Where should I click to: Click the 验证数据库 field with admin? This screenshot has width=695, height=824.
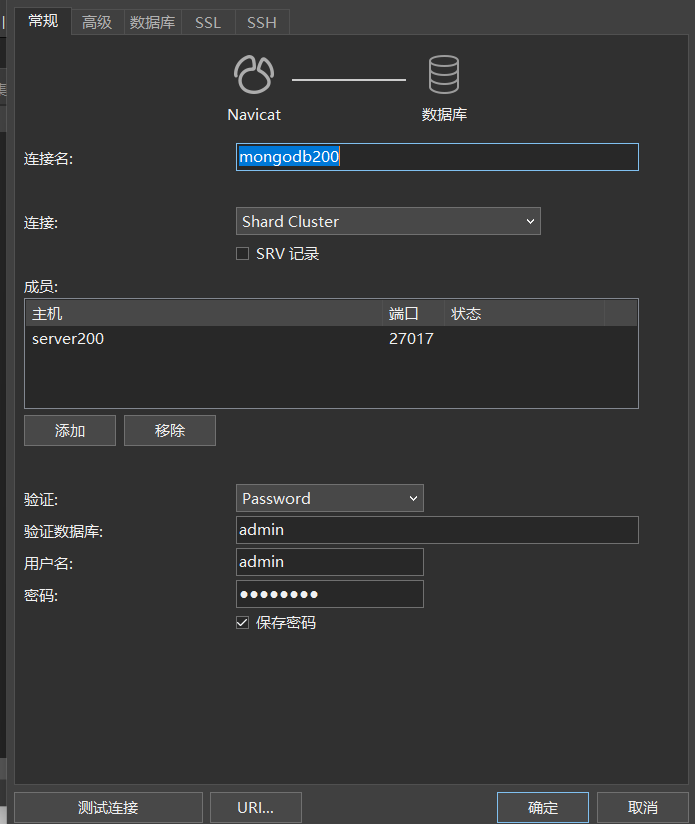coord(437,530)
